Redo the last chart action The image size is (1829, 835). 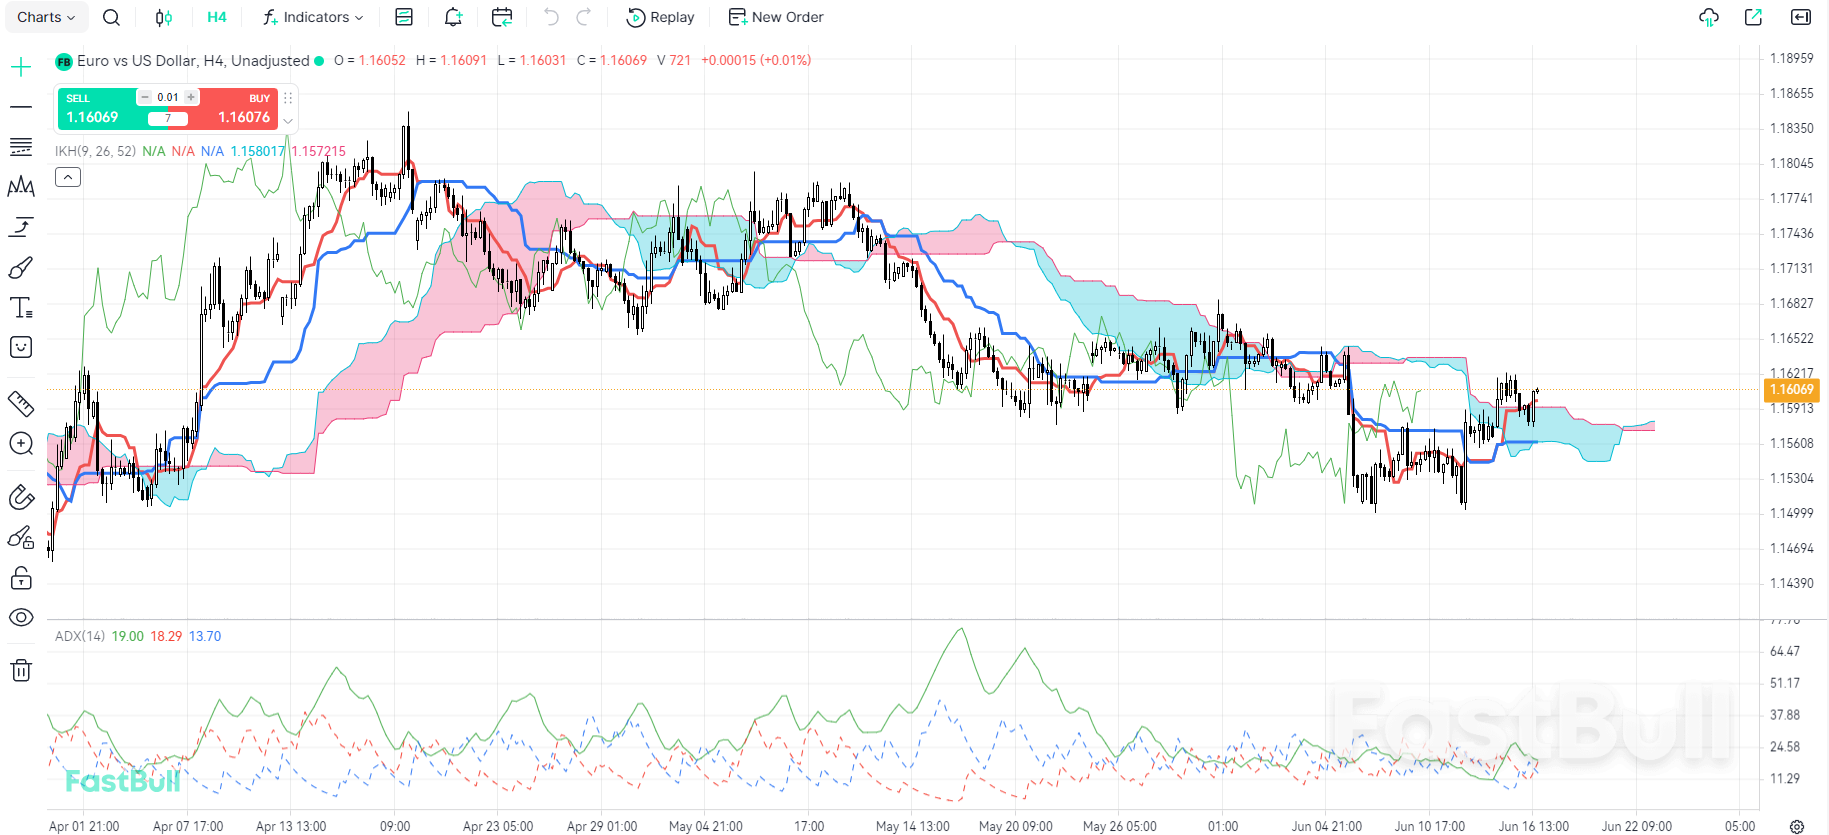click(x=584, y=17)
